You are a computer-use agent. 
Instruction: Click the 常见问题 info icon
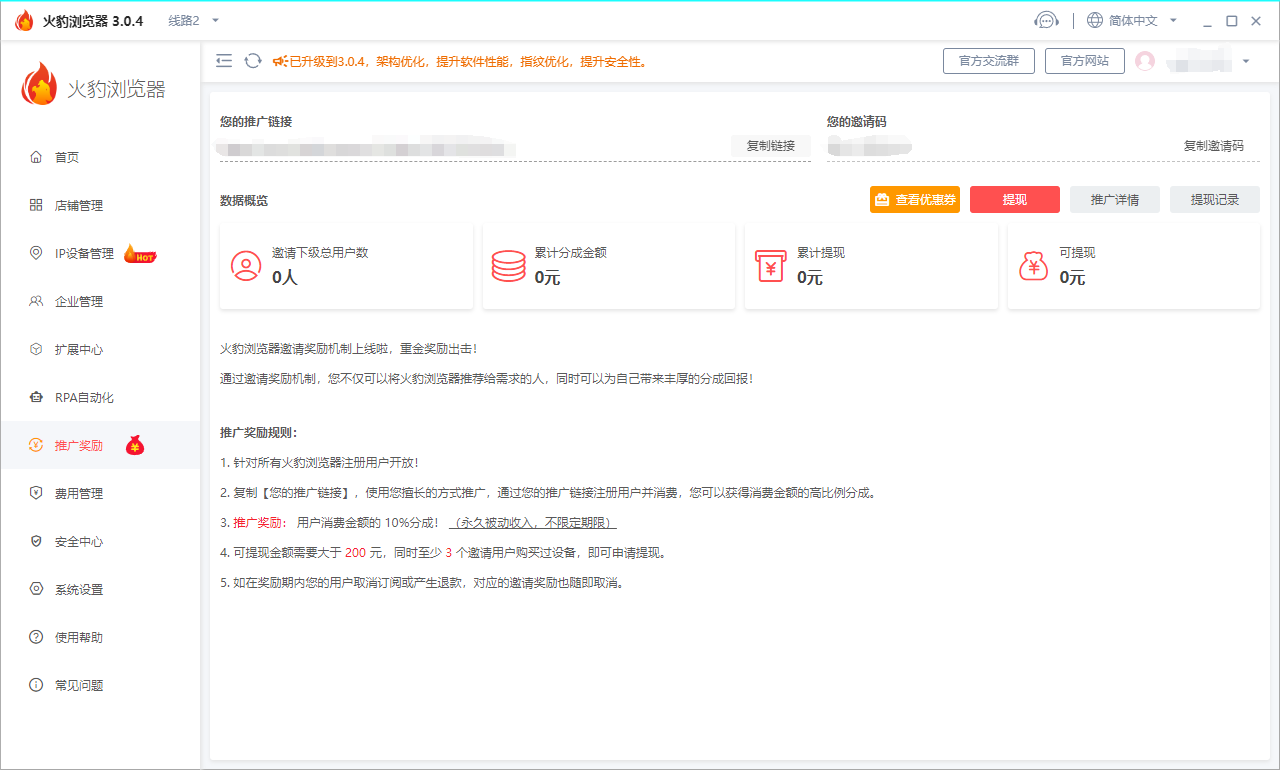coord(36,685)
